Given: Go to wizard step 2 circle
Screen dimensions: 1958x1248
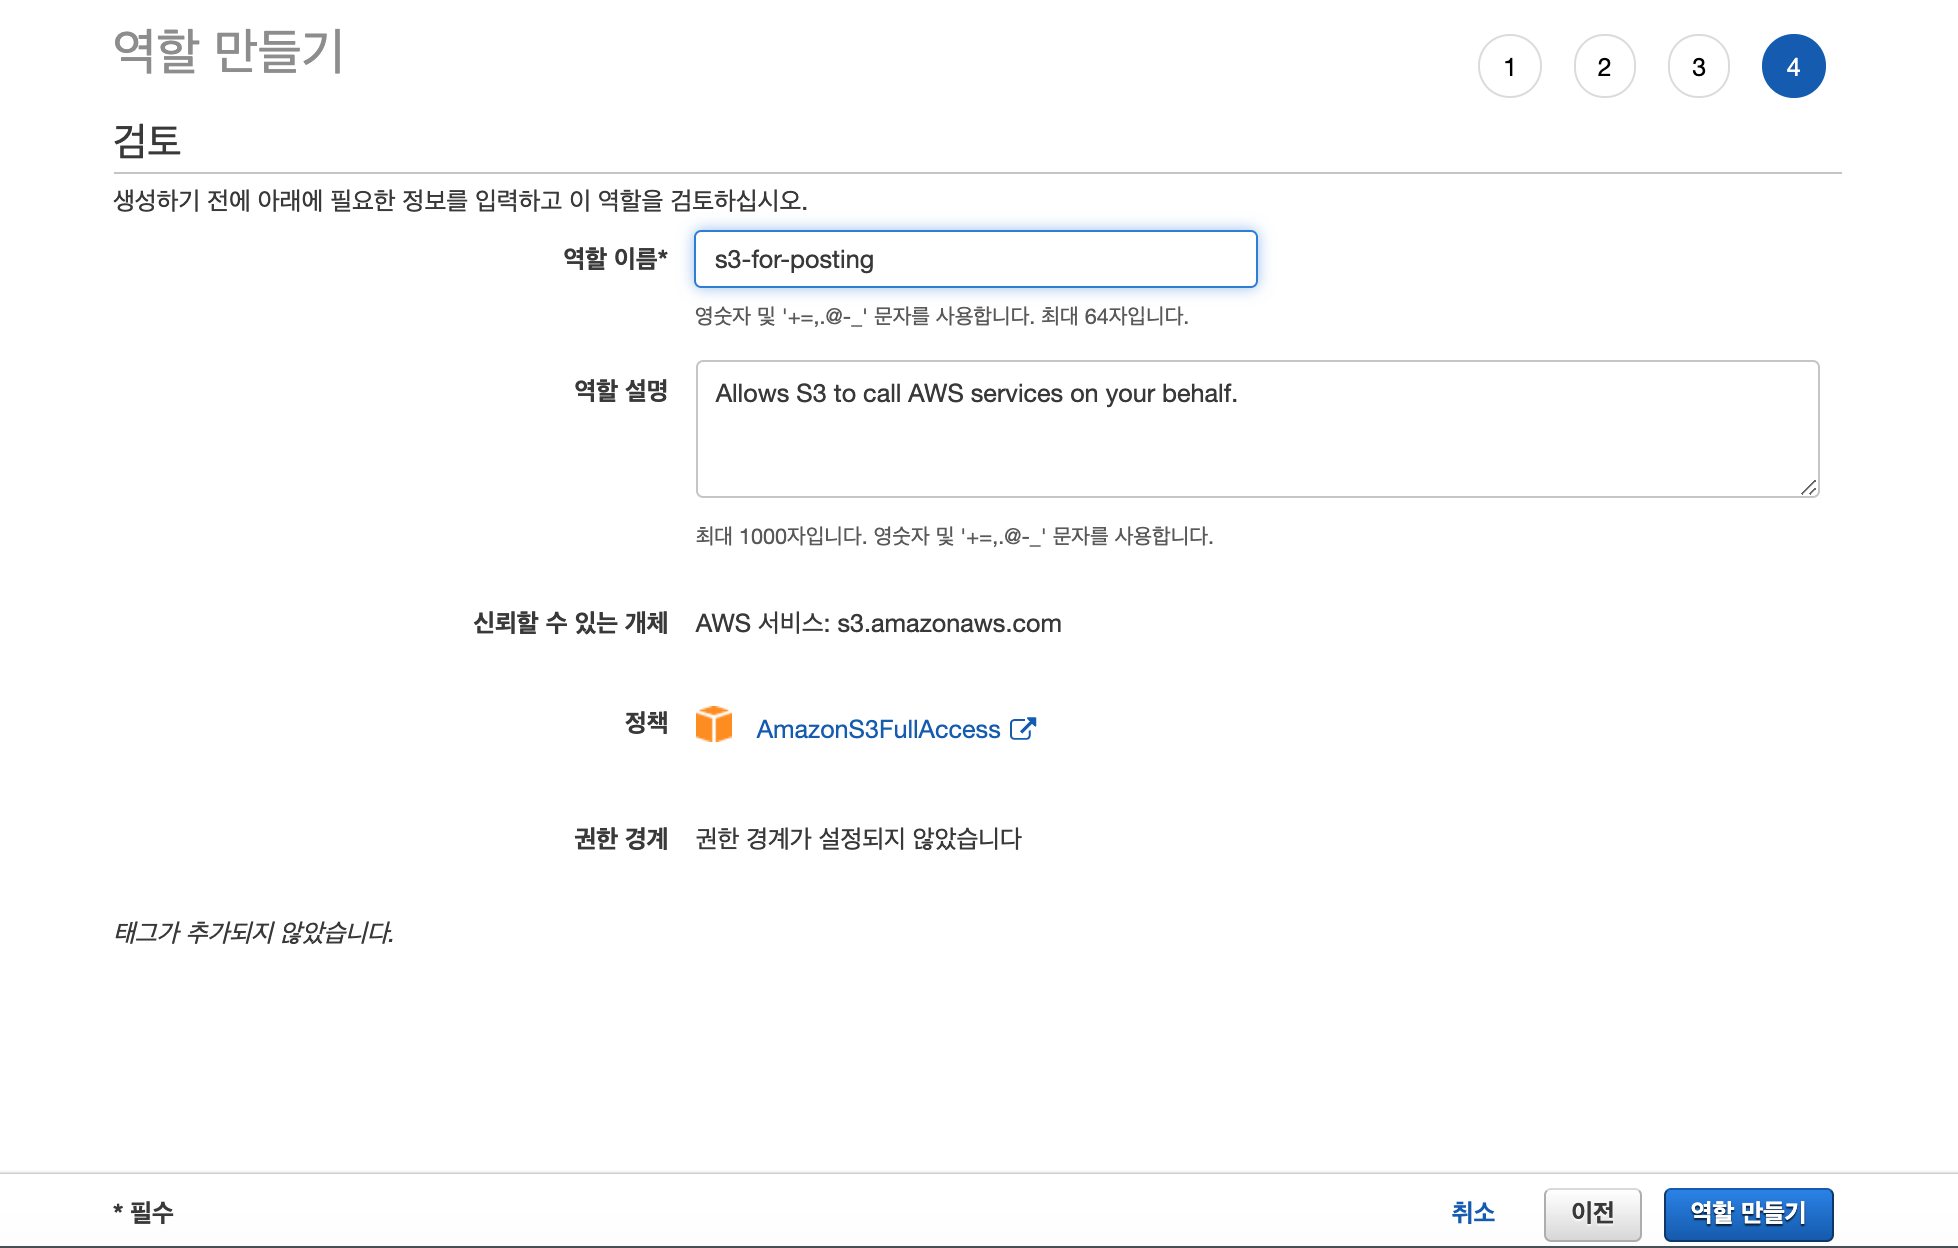Looking at the screenshot, I should (x=1604, y=67).
